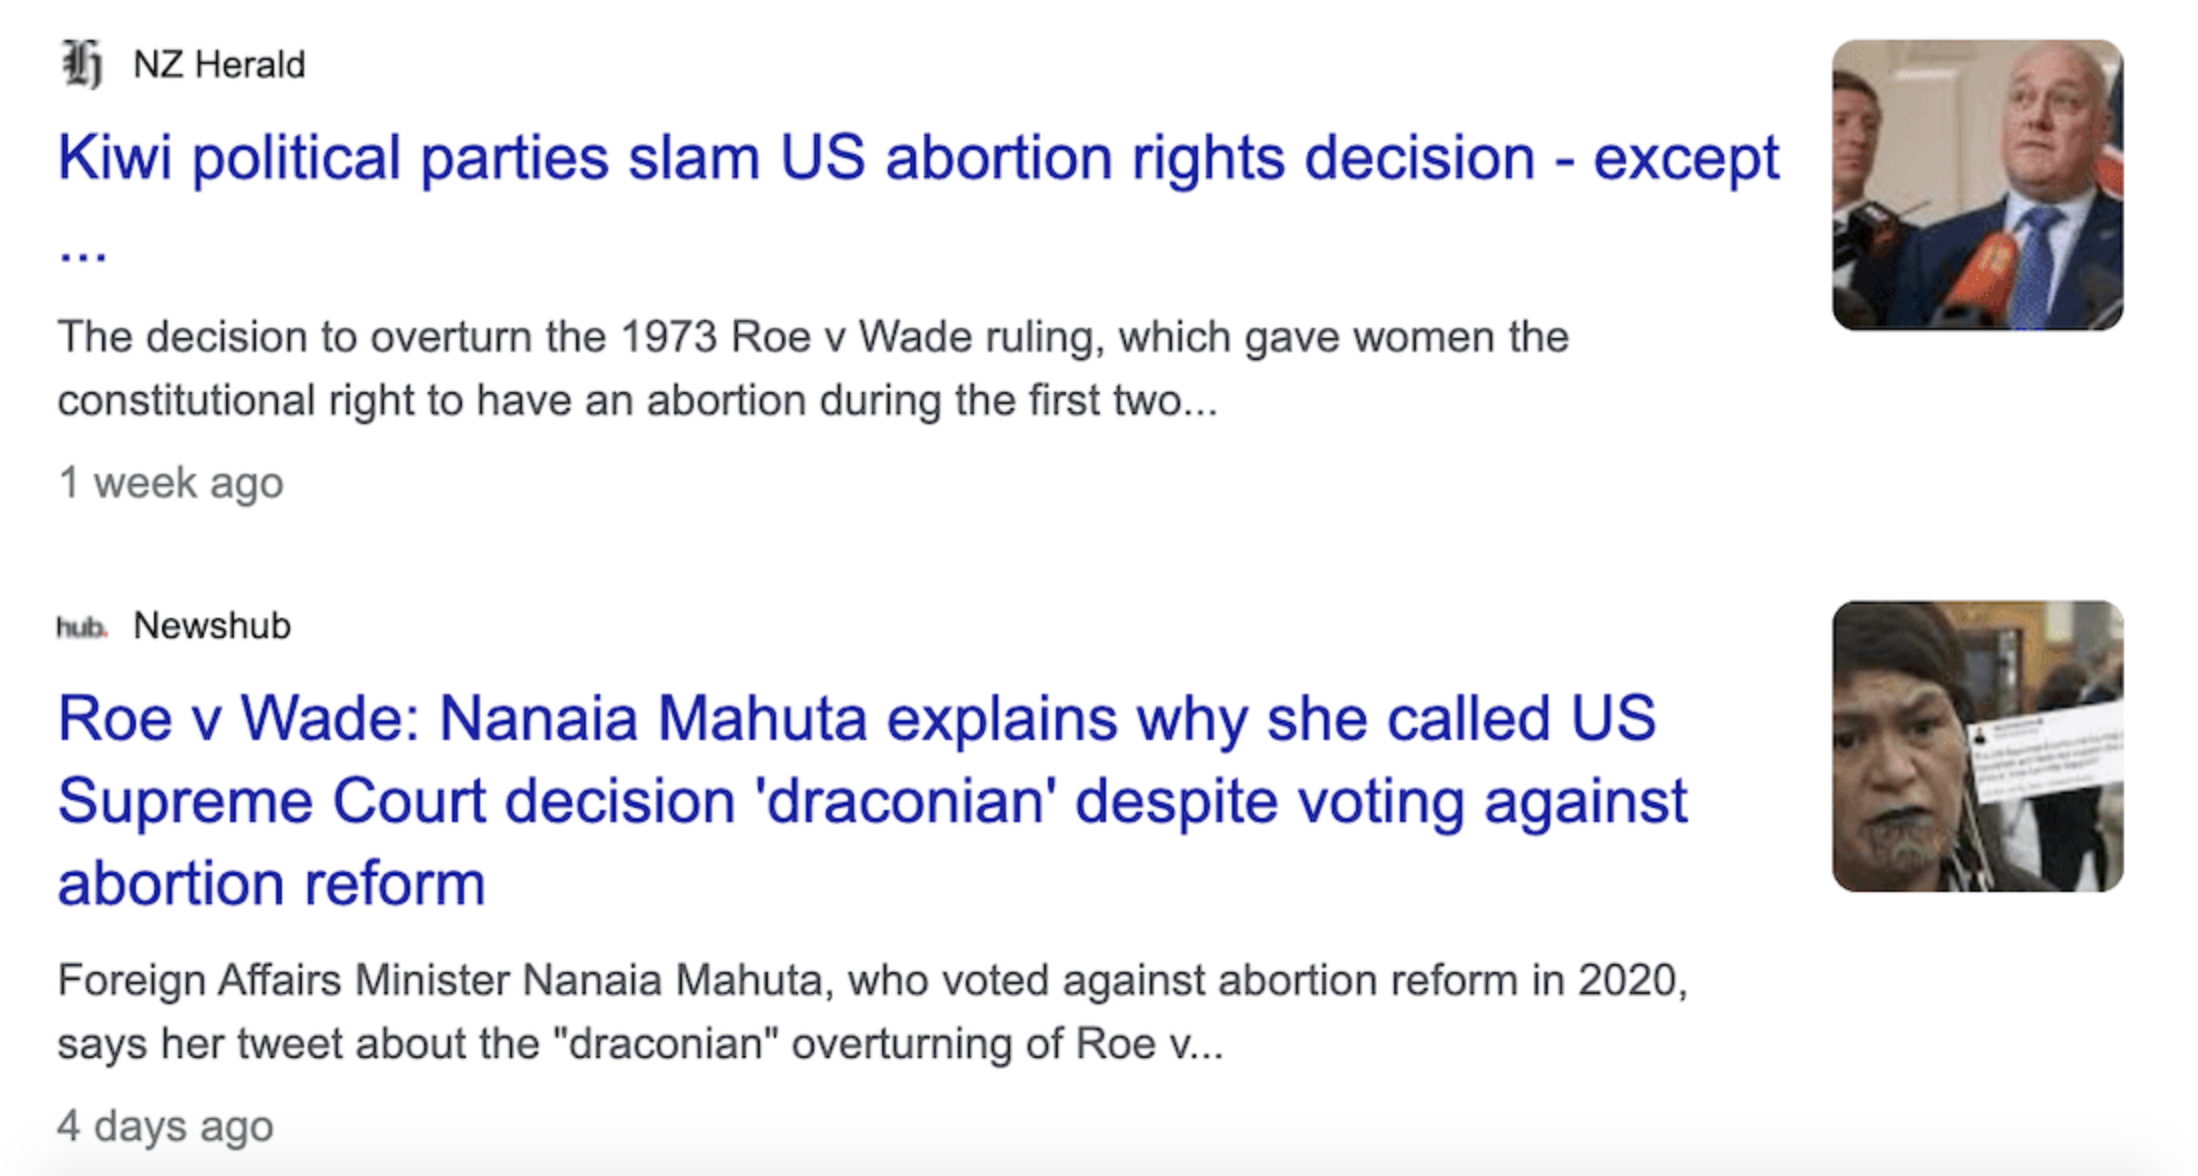2198x1176 pixels.
Task: Click the Newshub 'hub' logo icon
Action: coord(81,627)
